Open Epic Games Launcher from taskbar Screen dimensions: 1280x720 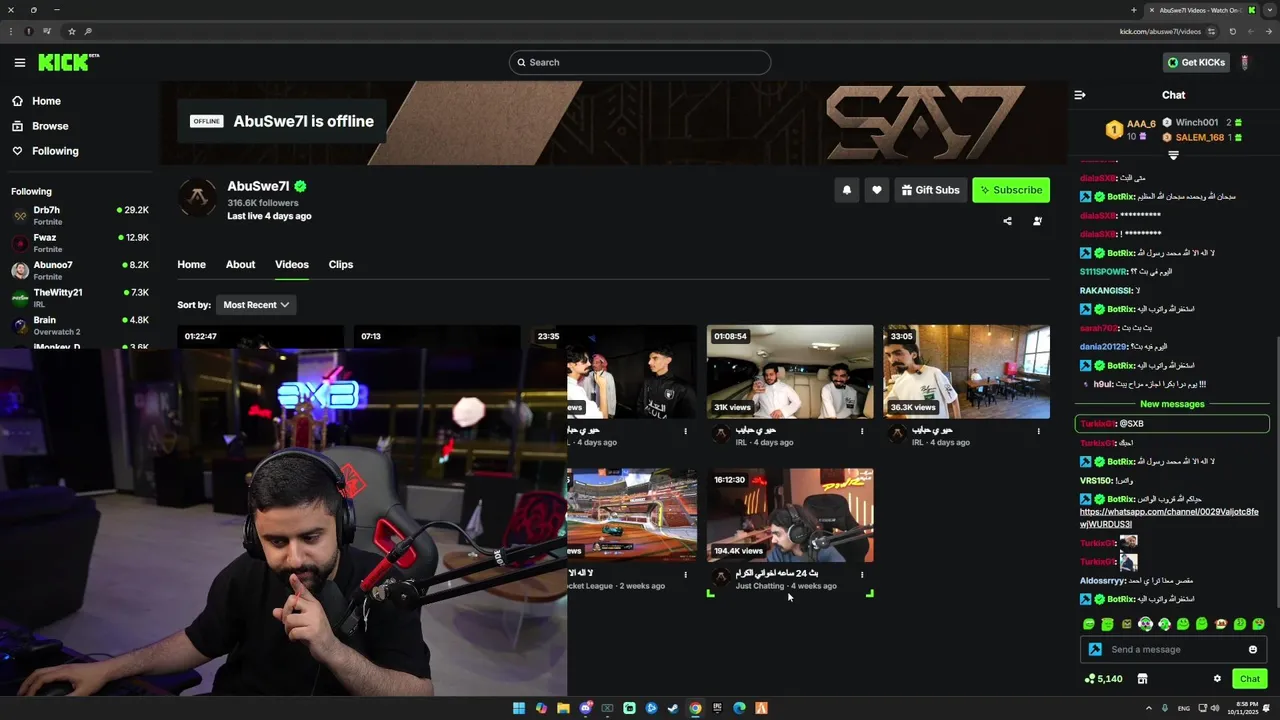coord(717,708)
